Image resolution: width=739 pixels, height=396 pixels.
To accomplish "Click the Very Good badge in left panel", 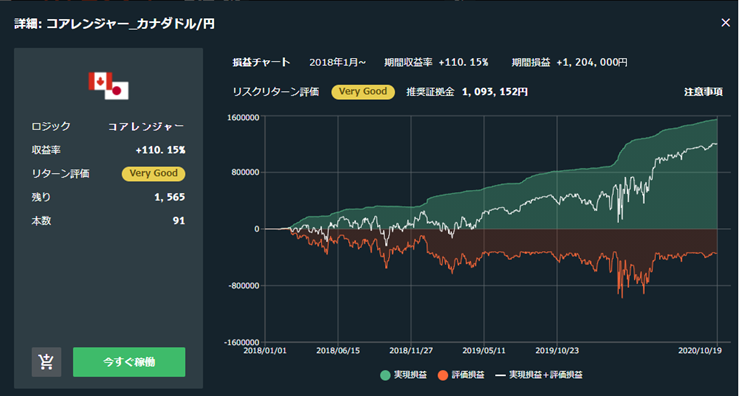I will [154, 173].
